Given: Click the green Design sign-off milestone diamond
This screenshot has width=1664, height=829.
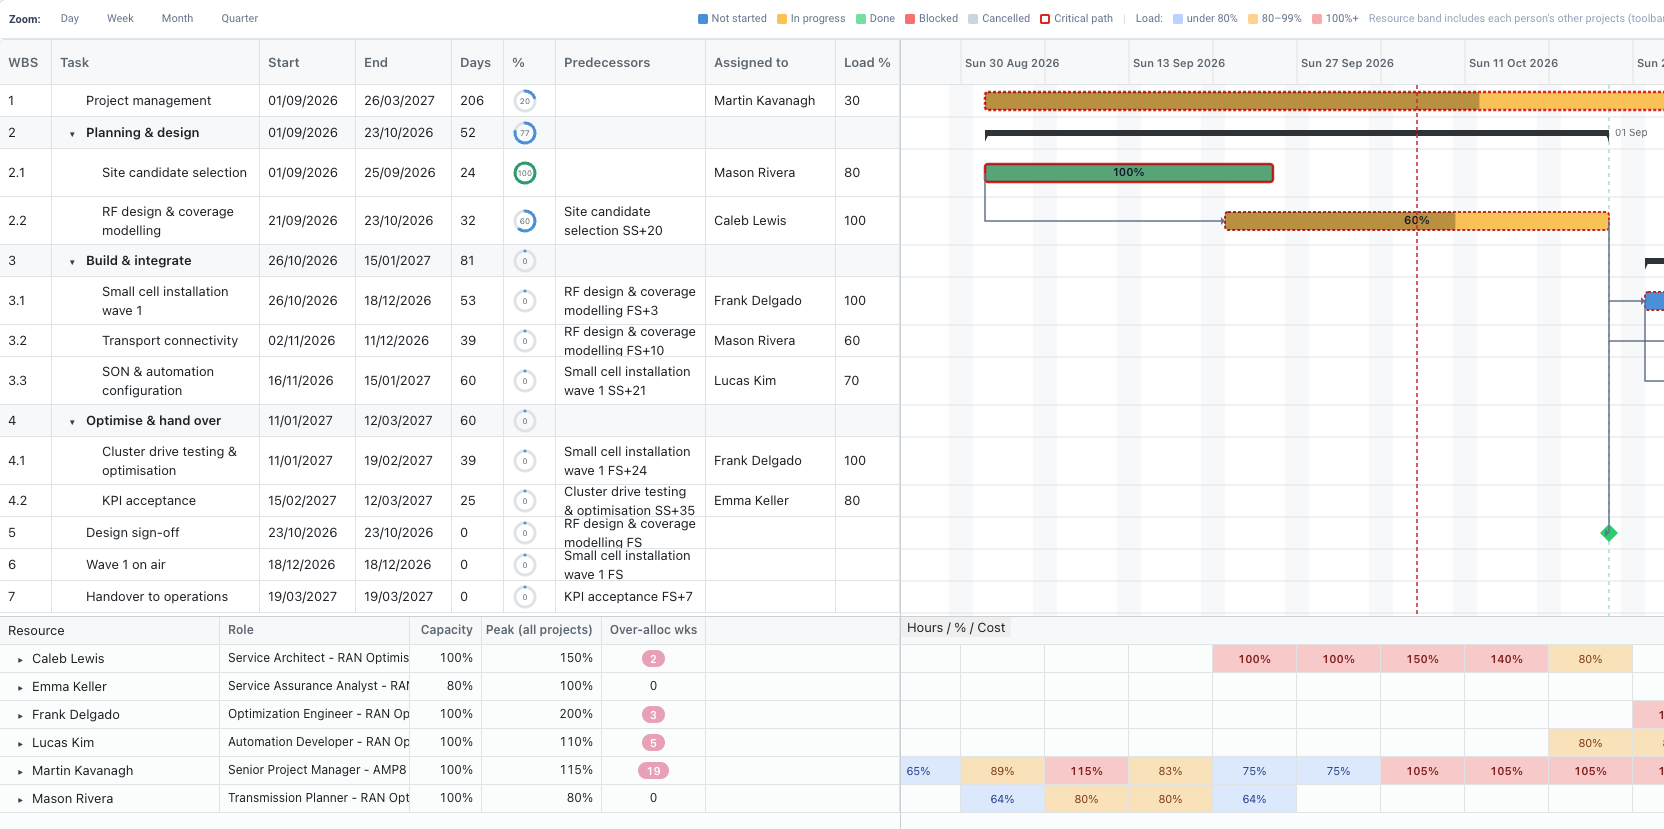Looking at the screenshot, I should tap(1609, 533).
